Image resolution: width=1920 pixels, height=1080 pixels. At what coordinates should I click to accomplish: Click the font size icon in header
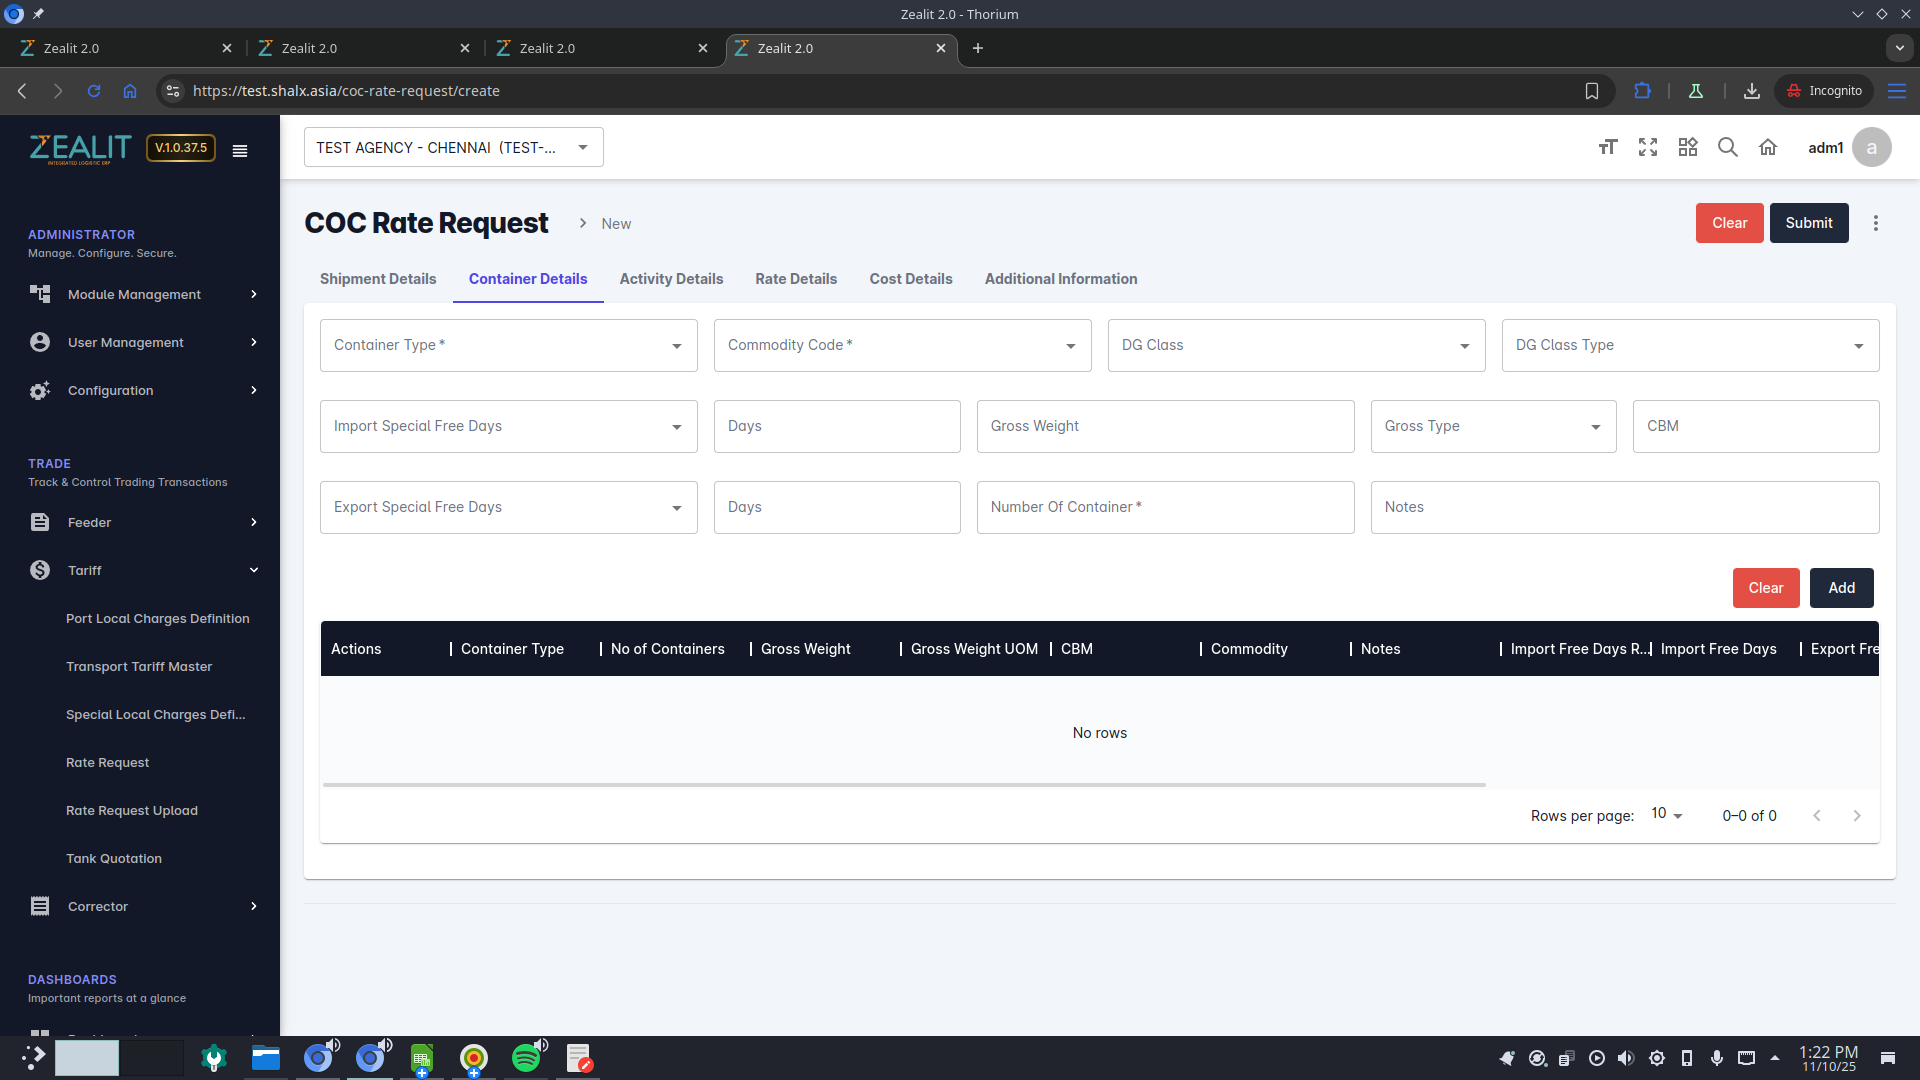(1608, 148)
